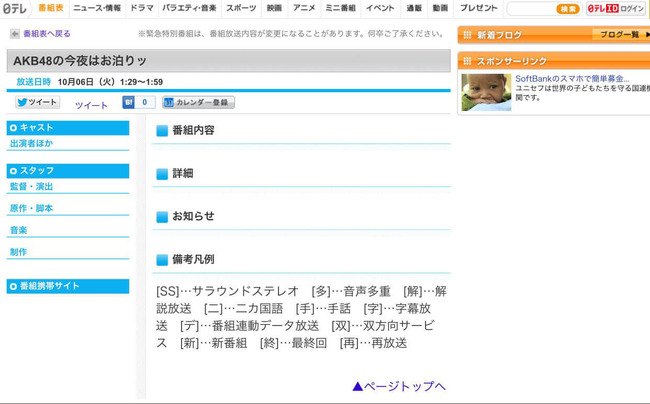This screenshot has height=404, width=650.
Task: Go to the プレゼント section
Action: point(478,8)
